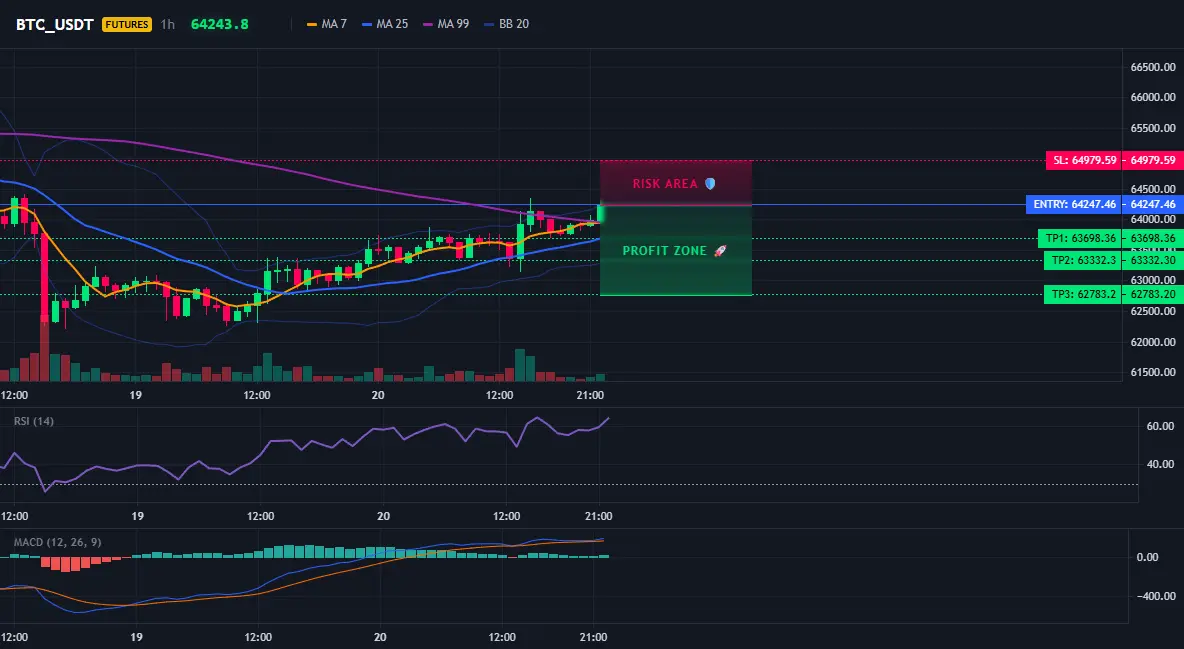Click the 21:00 time label under MACD panel
The image size is (1184, 649).
[x=593, y=637]
